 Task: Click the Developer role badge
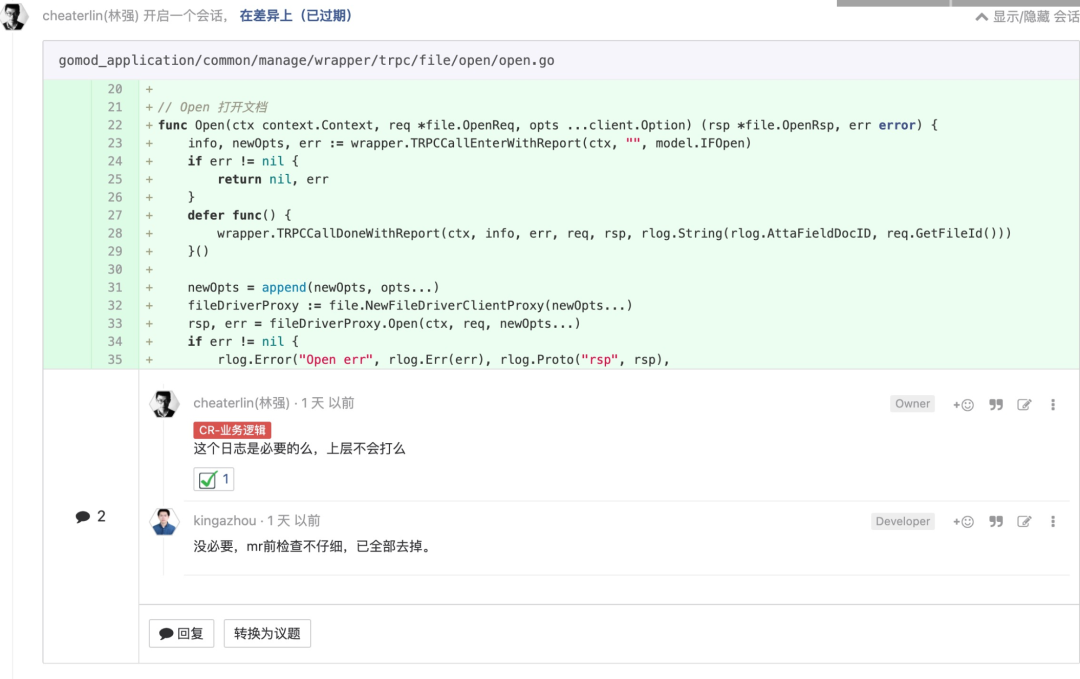902,521
